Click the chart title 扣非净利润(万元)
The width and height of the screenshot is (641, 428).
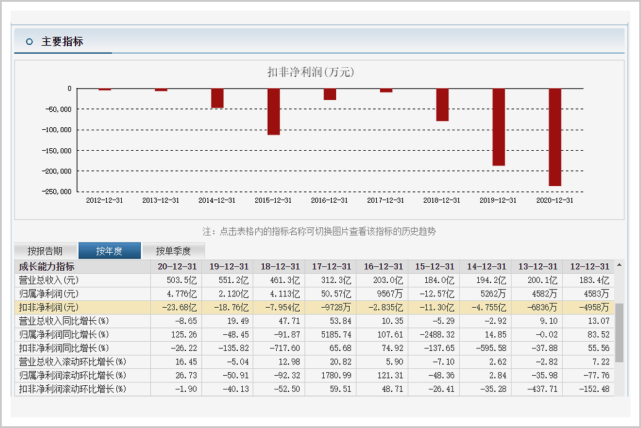[311, 72]
